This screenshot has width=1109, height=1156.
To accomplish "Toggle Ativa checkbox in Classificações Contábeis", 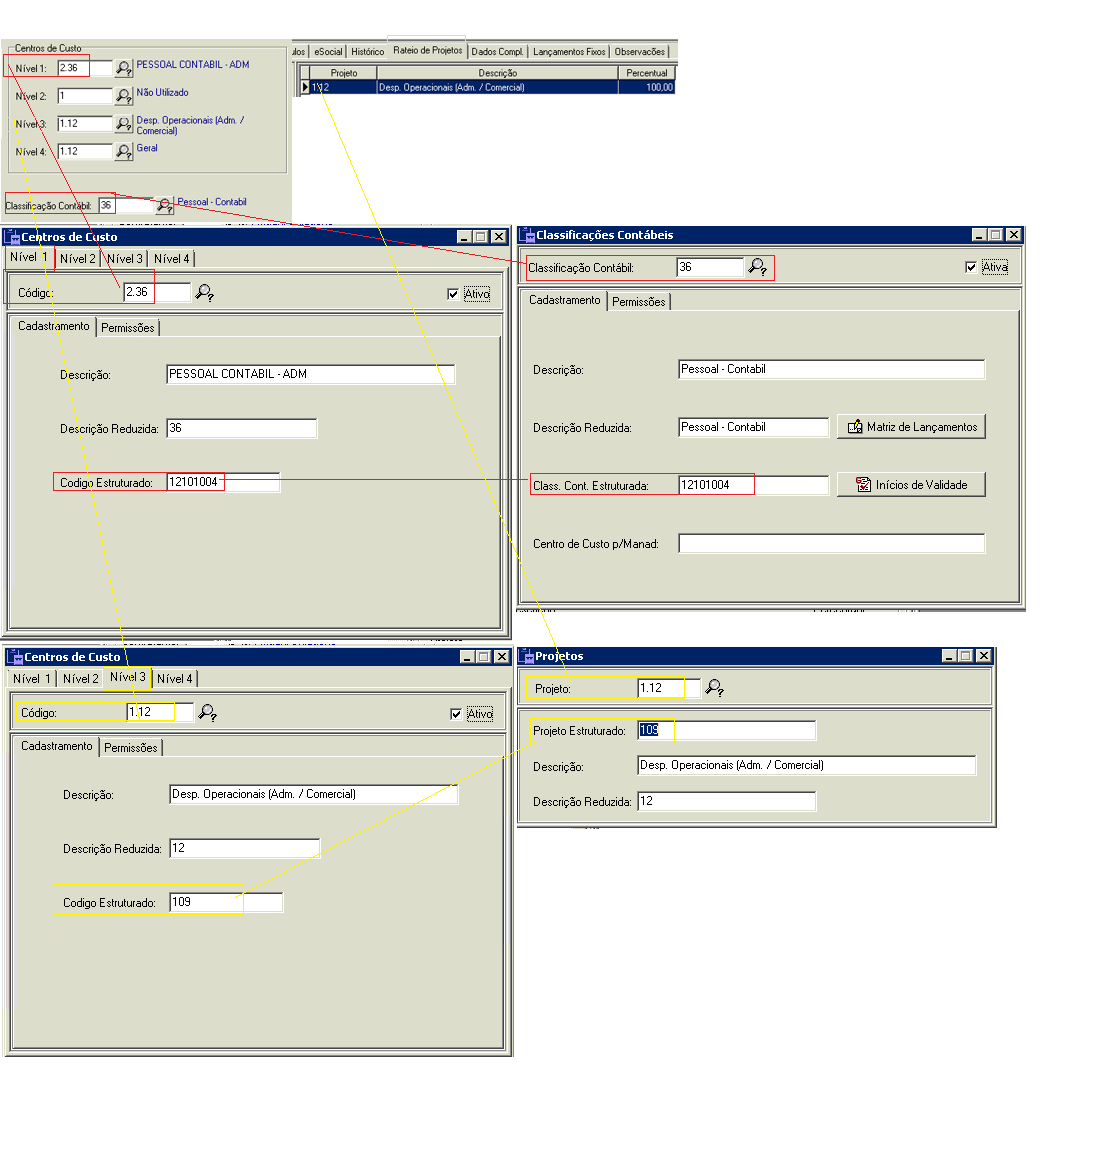I will click(x=971, y=267).
